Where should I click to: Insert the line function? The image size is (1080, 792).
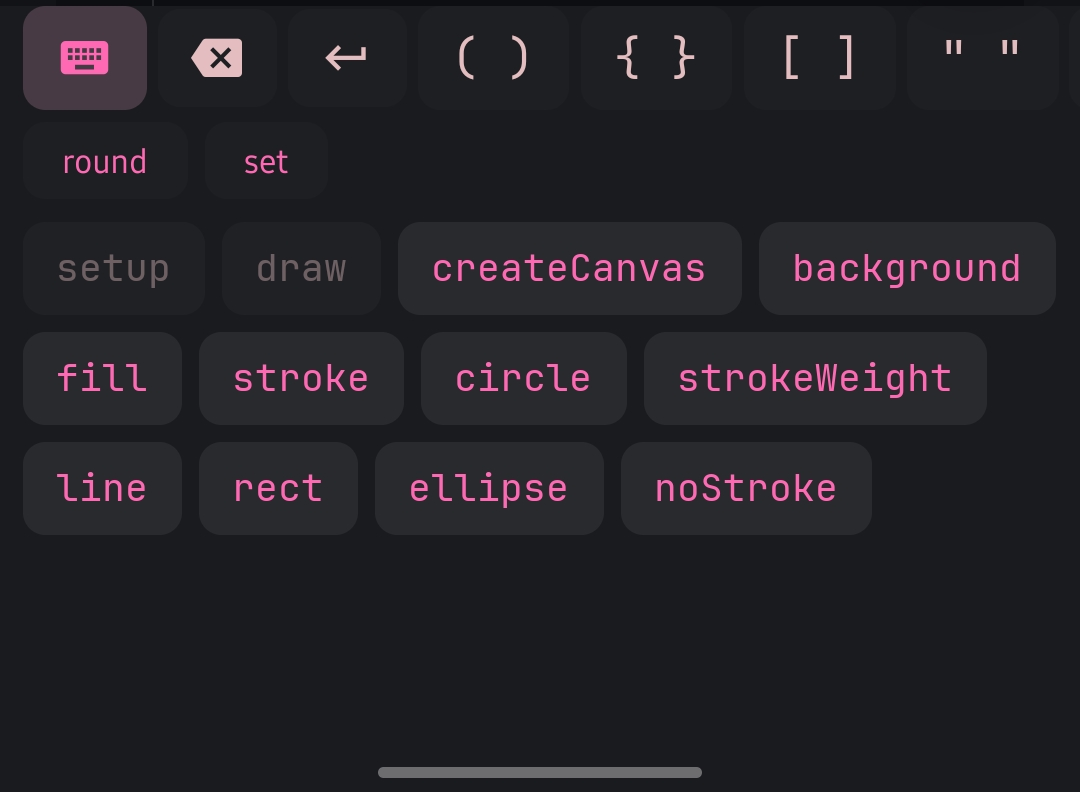[102, 489]
